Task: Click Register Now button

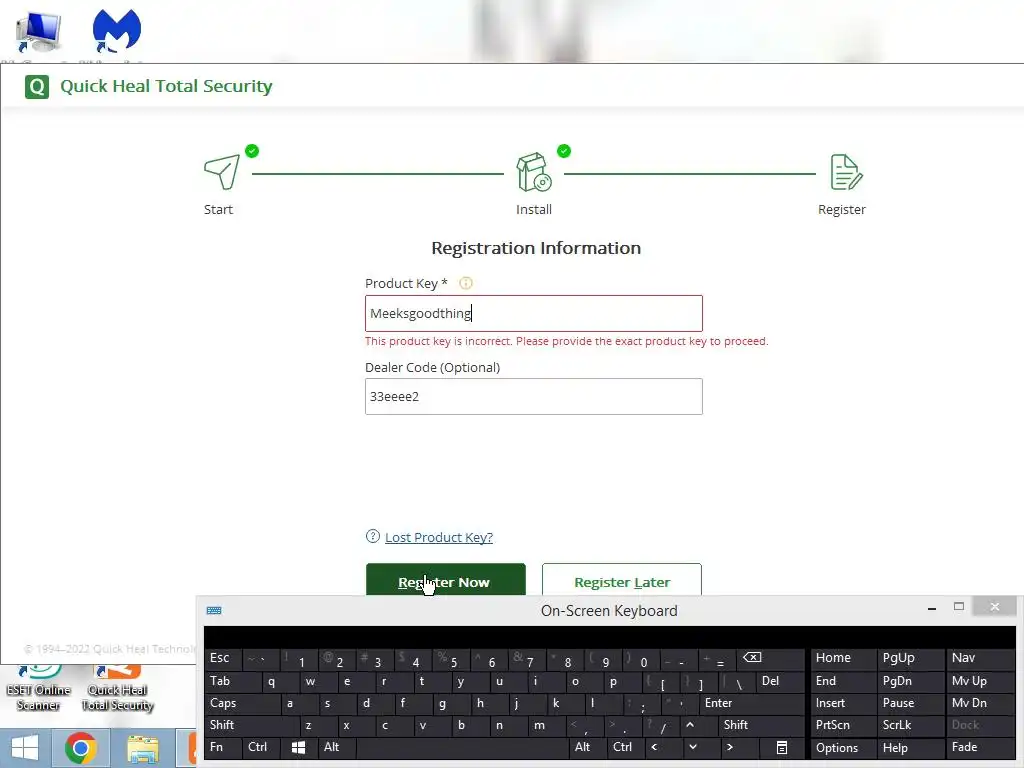Action: 445,580
